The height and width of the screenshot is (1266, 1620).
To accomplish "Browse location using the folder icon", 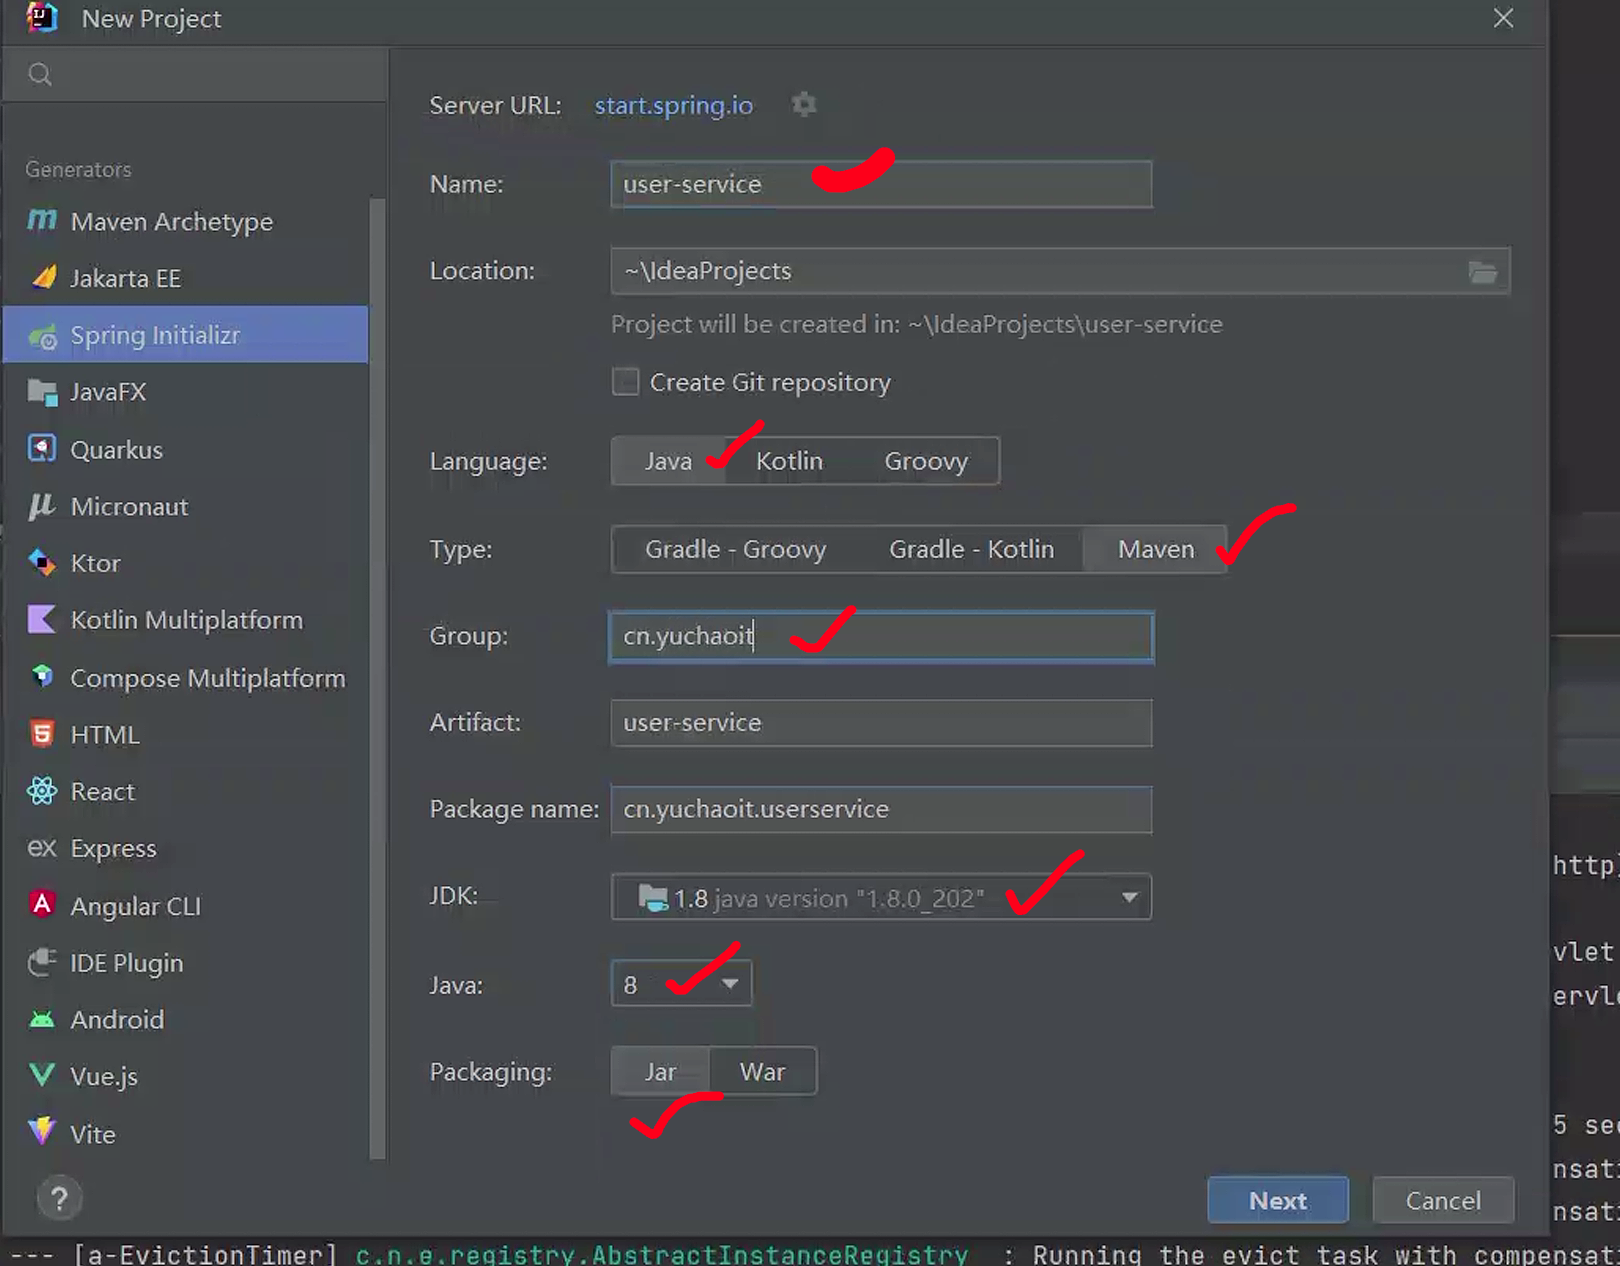I will pos(1482,272).
